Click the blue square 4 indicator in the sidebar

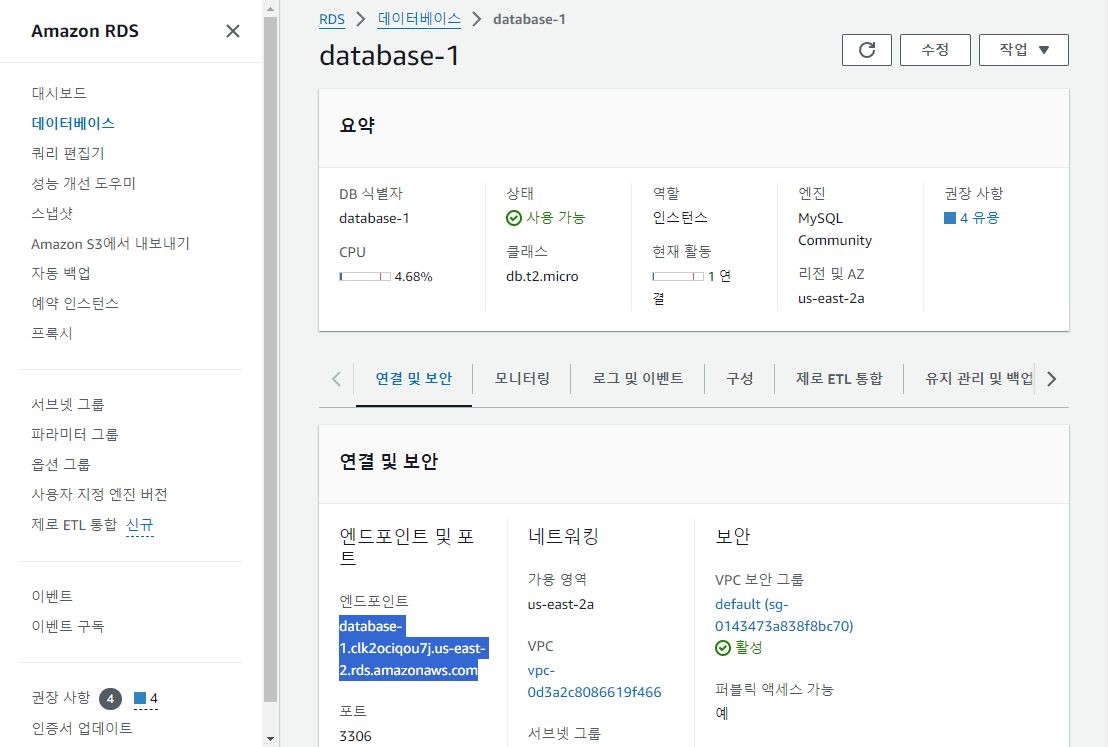[146, 699]
